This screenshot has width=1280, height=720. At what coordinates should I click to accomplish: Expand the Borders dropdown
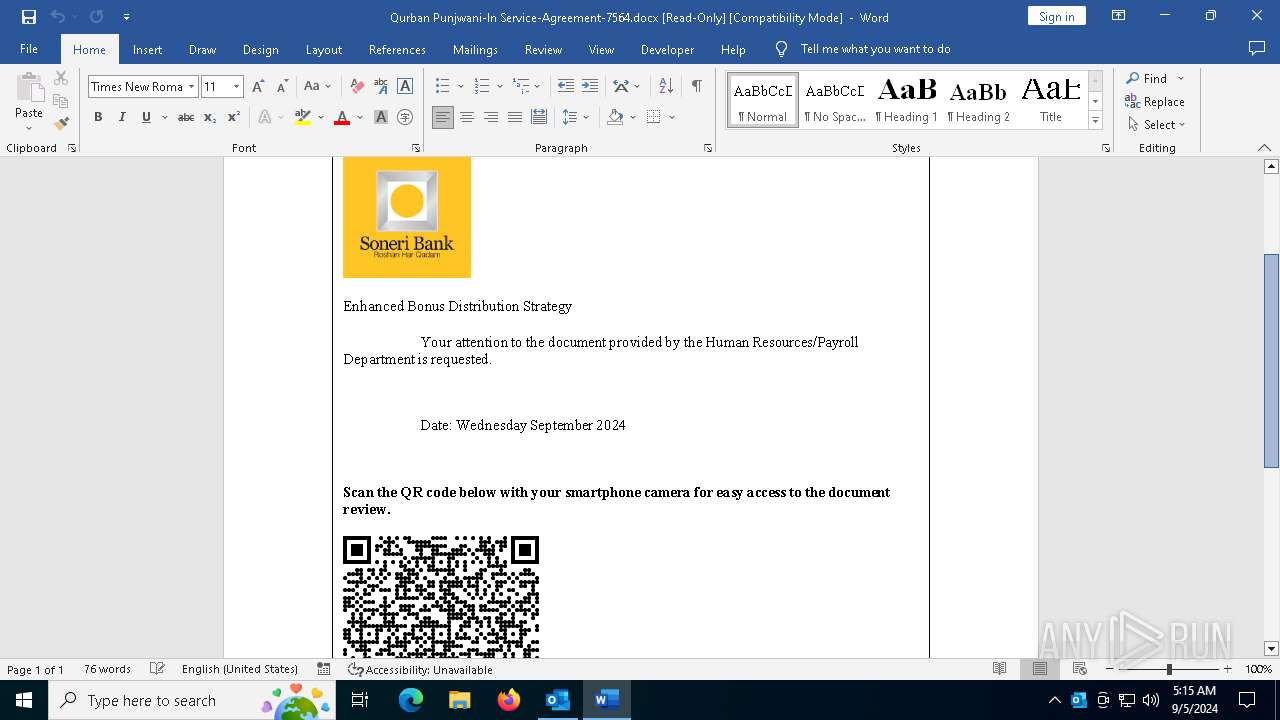[x=672, y=117]
